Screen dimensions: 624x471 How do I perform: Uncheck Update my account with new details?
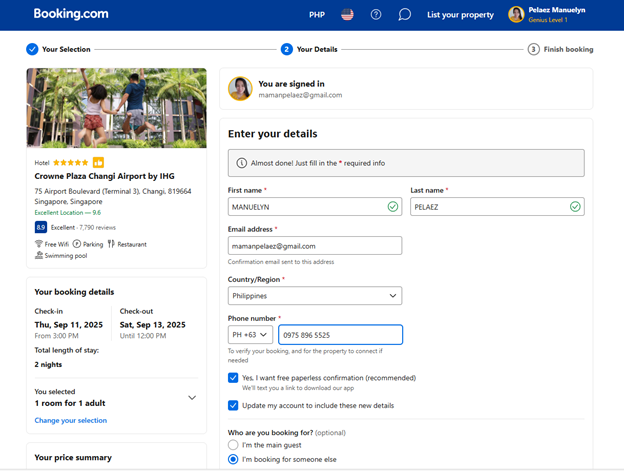tap(233, 406)
